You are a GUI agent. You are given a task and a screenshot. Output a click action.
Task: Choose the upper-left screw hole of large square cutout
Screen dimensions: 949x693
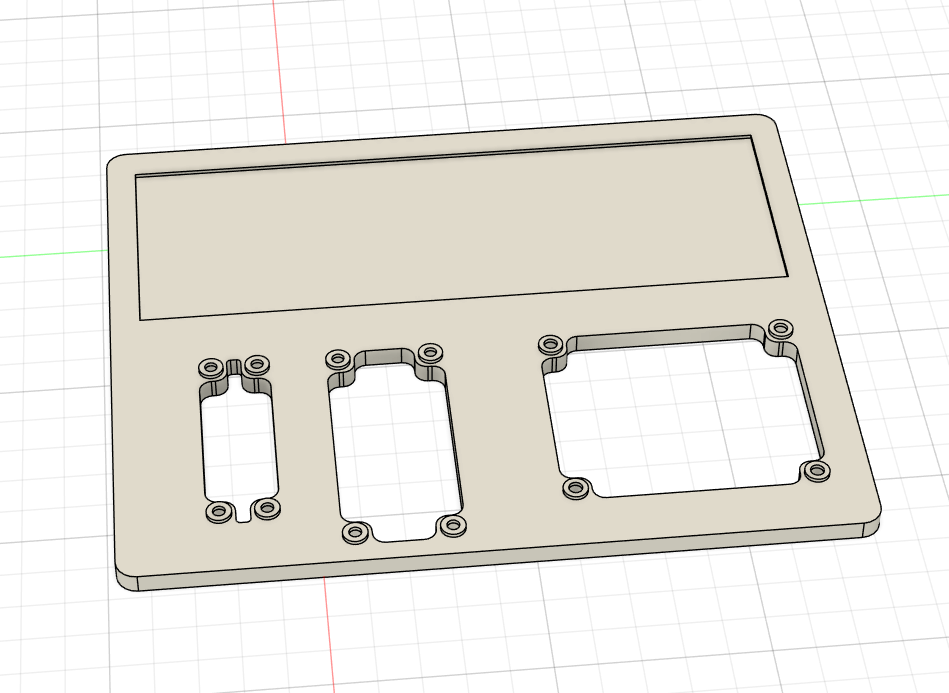551,344
